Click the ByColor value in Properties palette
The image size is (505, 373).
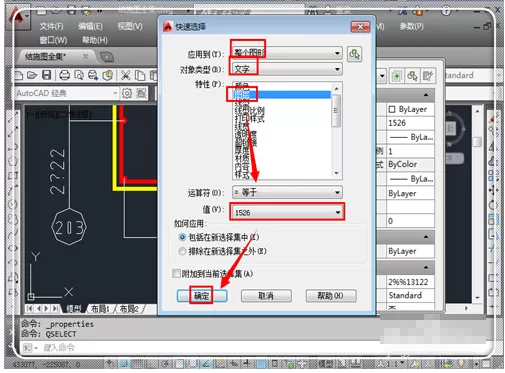410,164
